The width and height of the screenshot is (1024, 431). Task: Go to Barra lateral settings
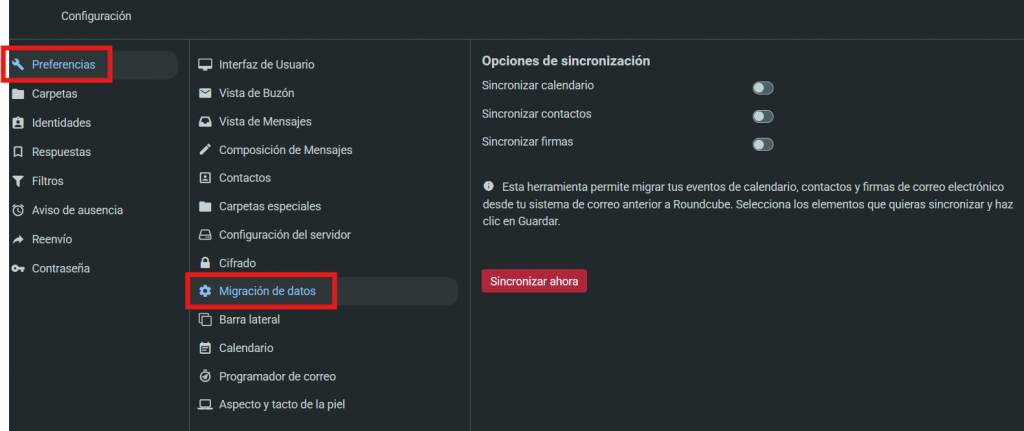tap(249, 320)
